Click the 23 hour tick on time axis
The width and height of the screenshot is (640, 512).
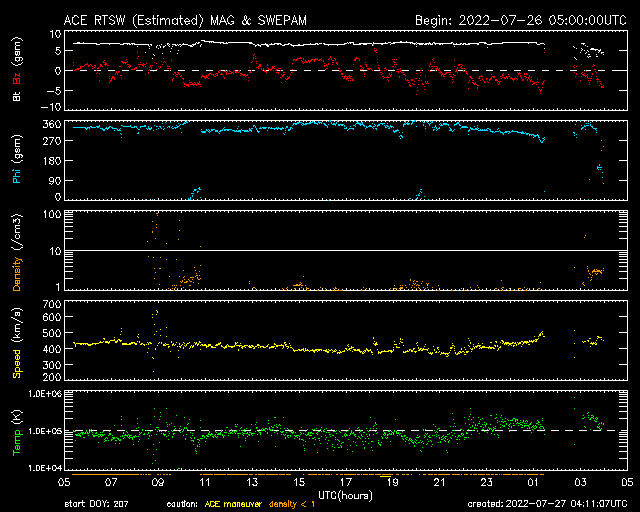[x=485, y=482]
